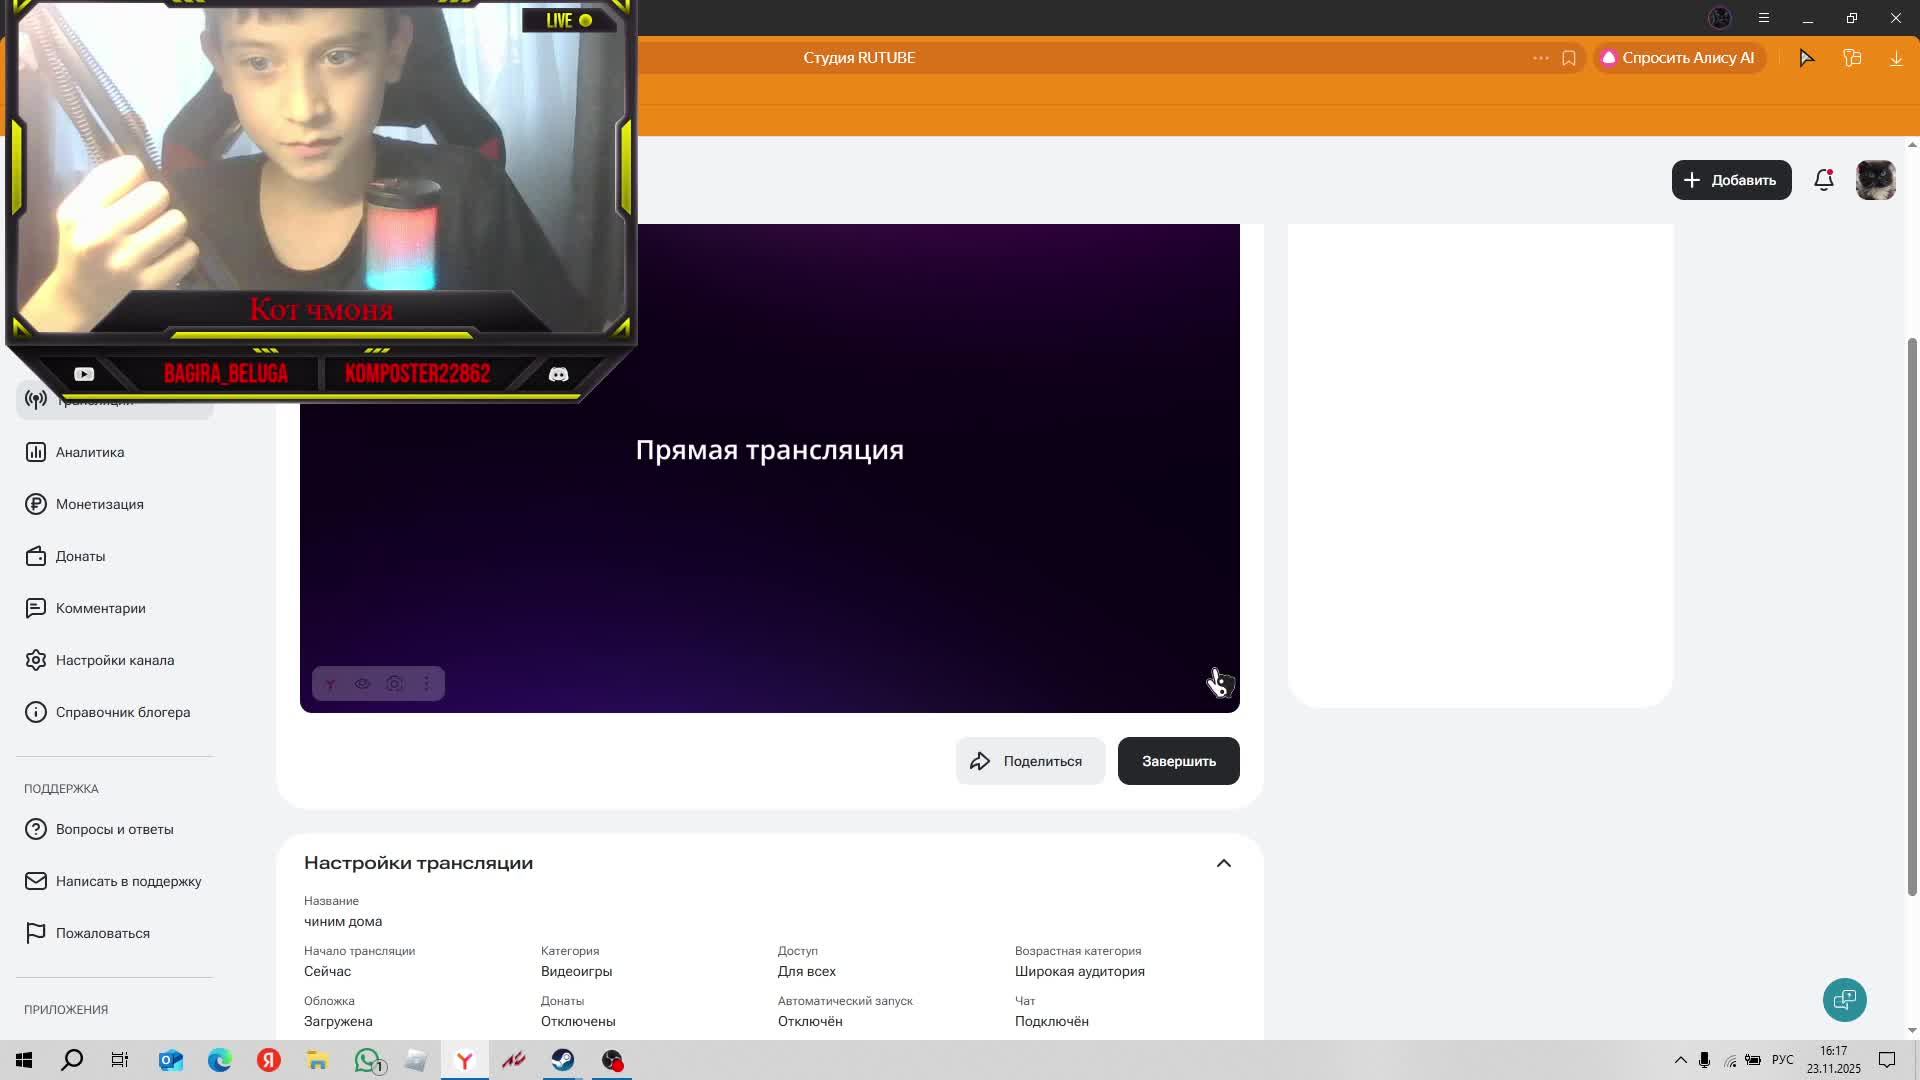Open Справочник блогера
The width and height of the screenshot is (1920, 1080).
(x=122, y=712)
